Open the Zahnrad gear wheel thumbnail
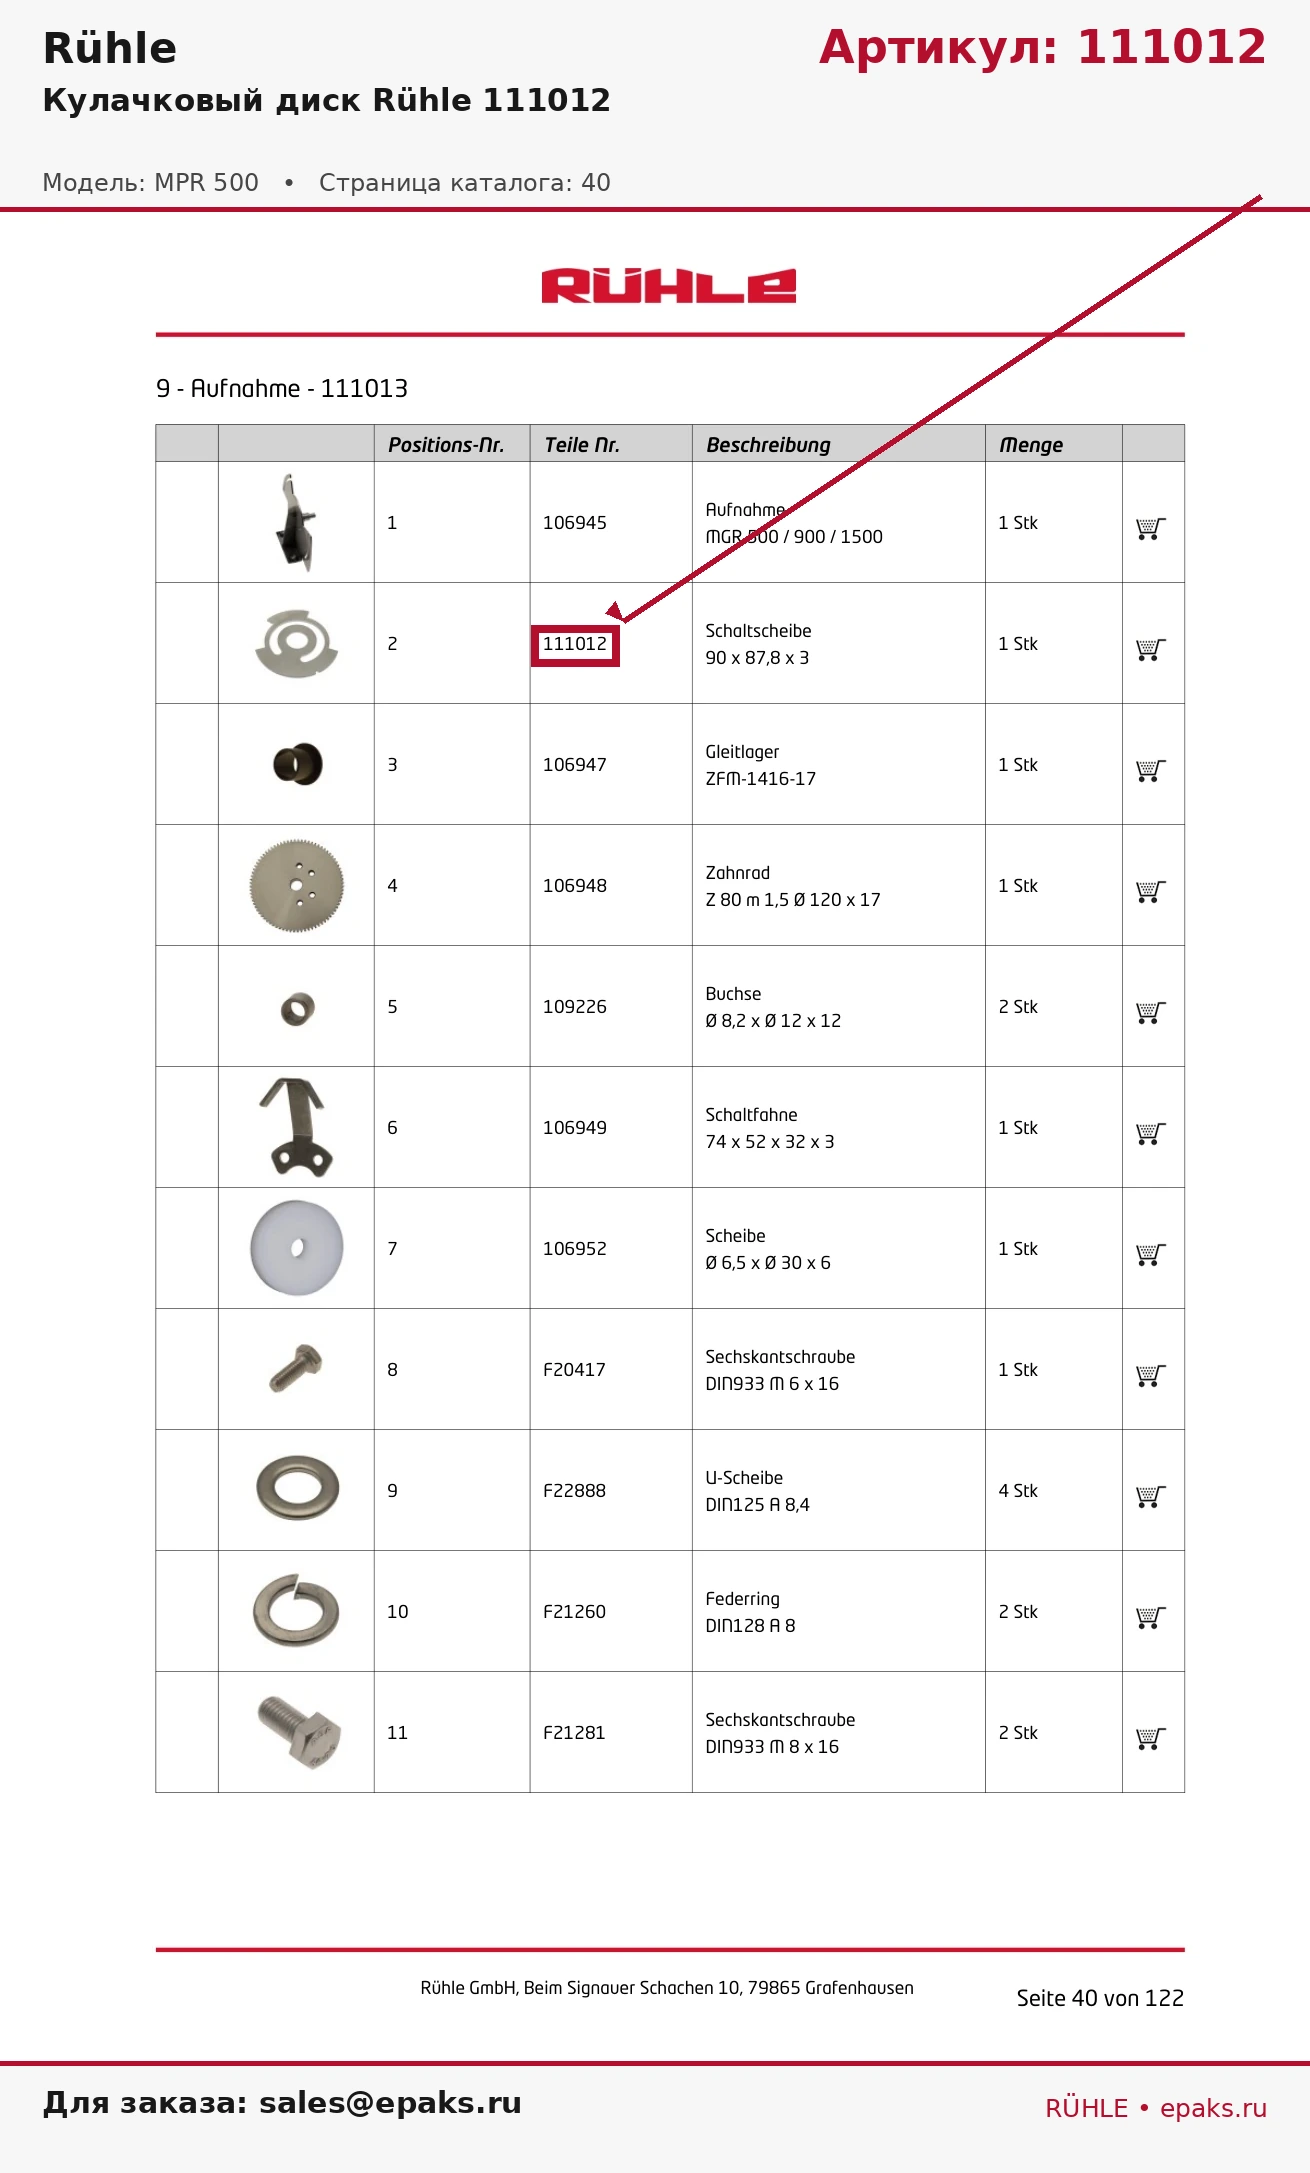 click(x=296, y=885)
